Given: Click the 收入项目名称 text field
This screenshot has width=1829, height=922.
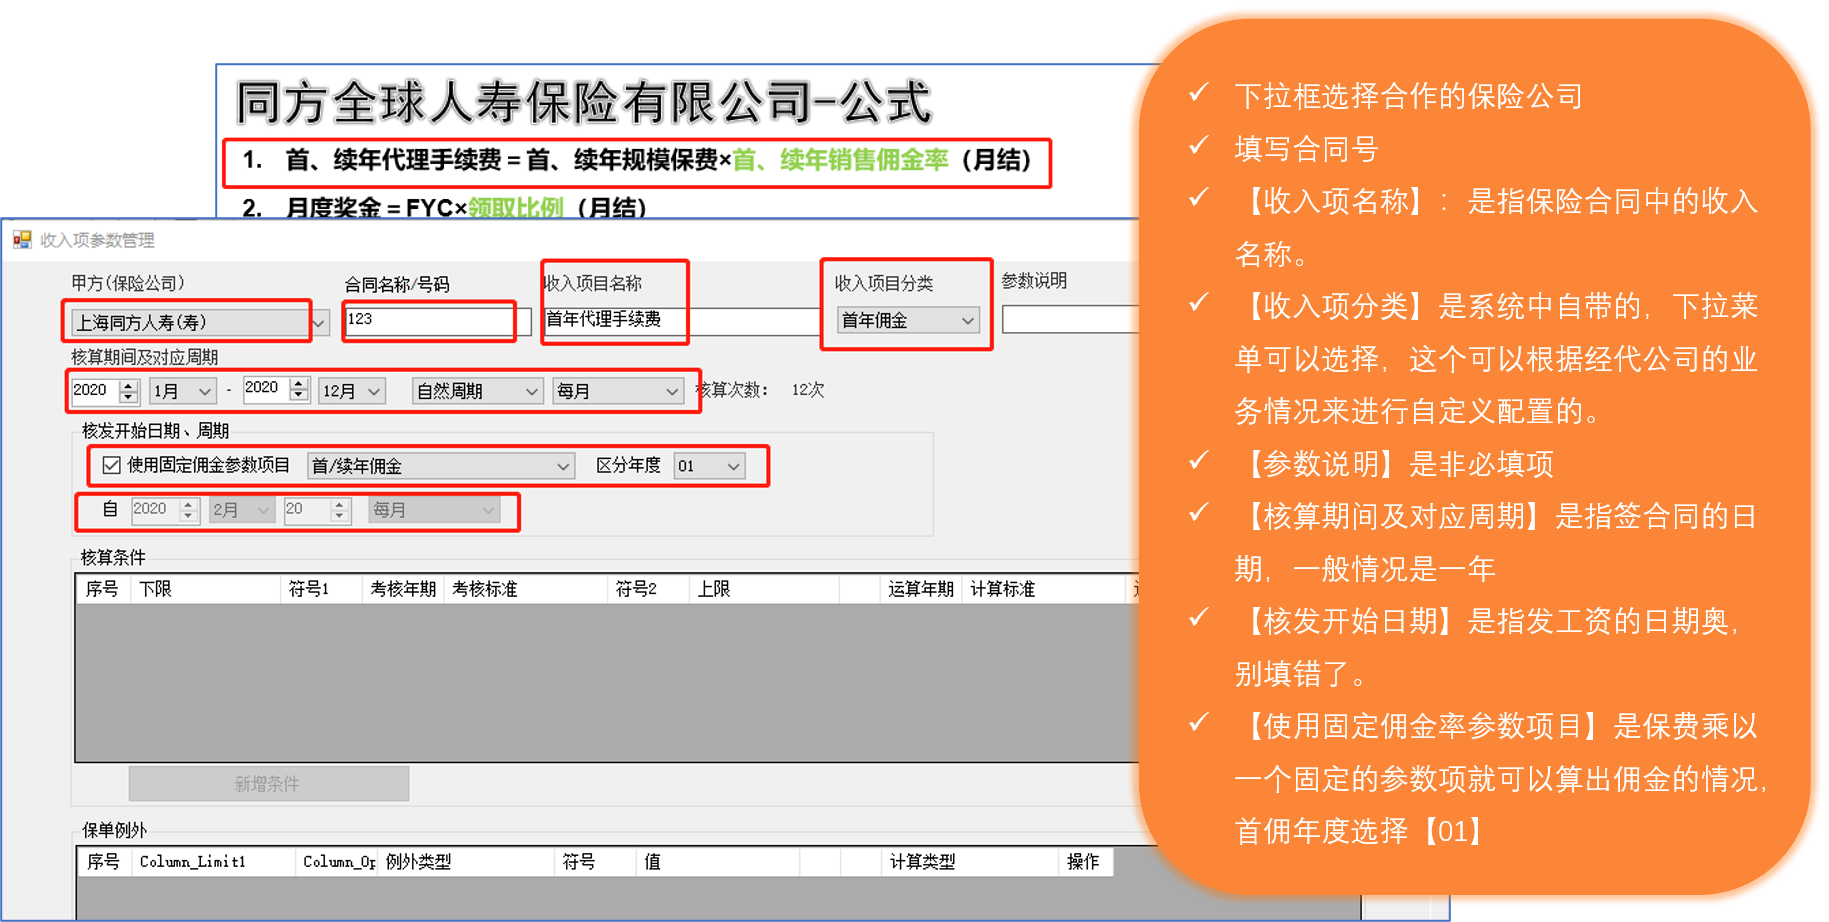Looking at the screenshot, I should pyautogui.click(x=680, y=321).
